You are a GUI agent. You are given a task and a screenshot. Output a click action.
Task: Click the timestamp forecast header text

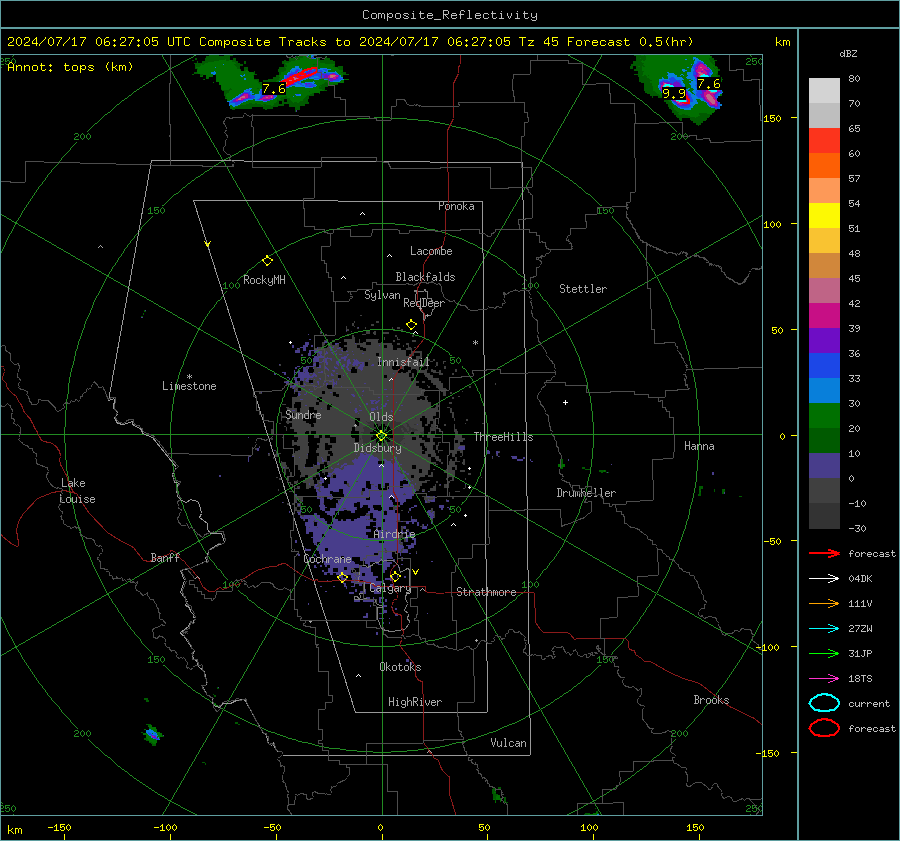click(350, 42)
